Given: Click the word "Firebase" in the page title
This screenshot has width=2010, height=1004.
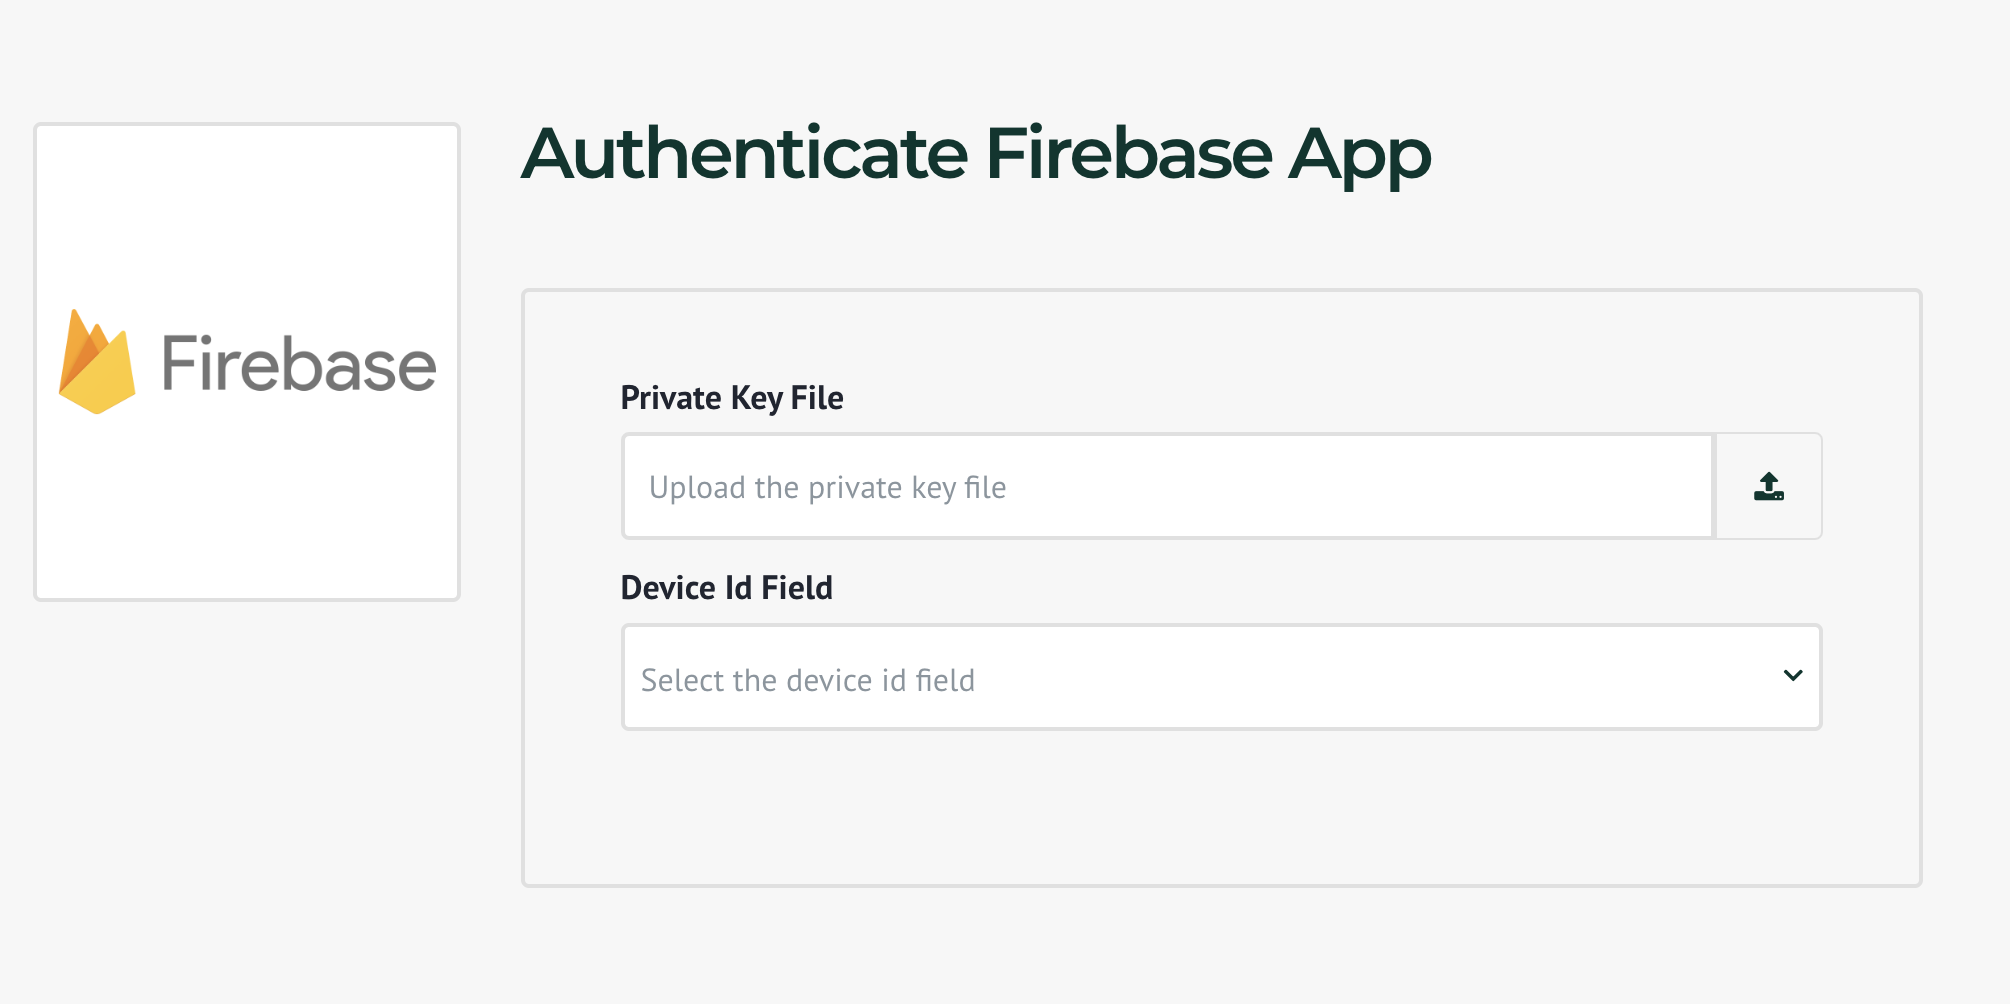Looking at the screenshot, I should 1128,155.
